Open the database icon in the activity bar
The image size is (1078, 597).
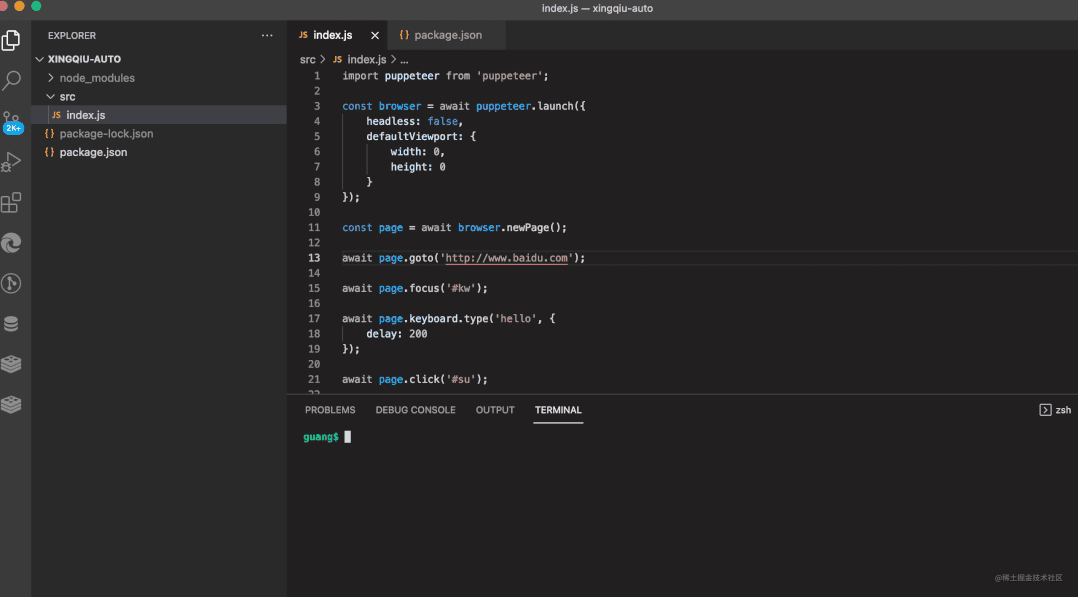[11, 323]
